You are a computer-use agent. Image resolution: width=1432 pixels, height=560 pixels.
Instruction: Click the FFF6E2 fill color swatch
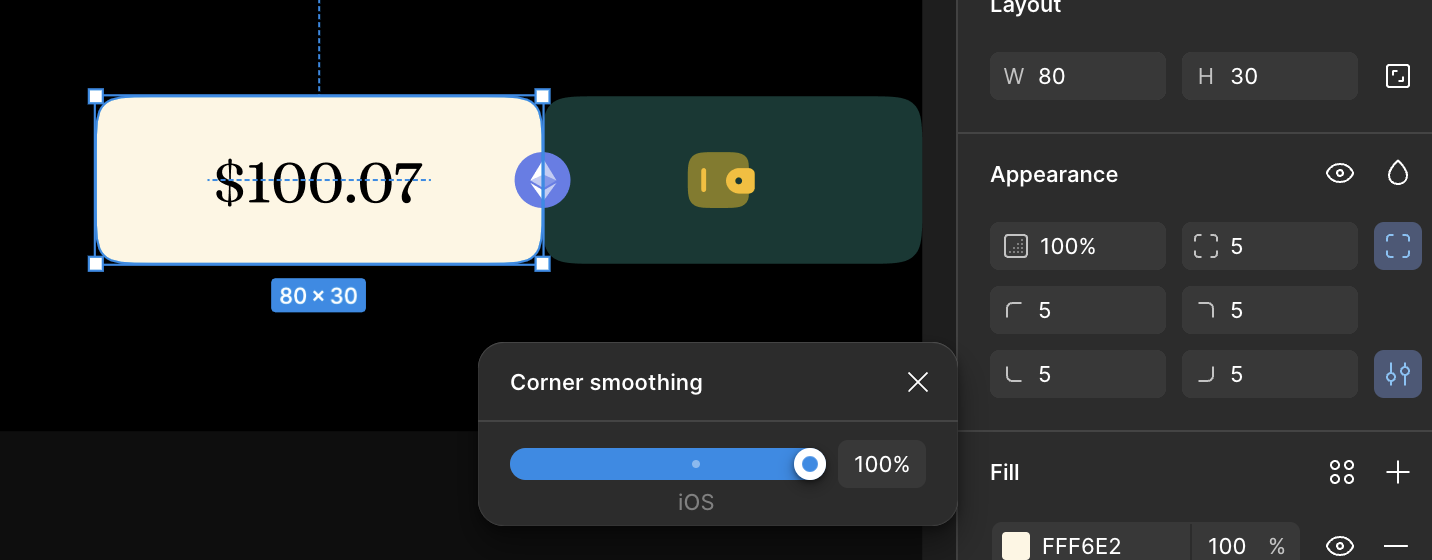point(1016,546)
